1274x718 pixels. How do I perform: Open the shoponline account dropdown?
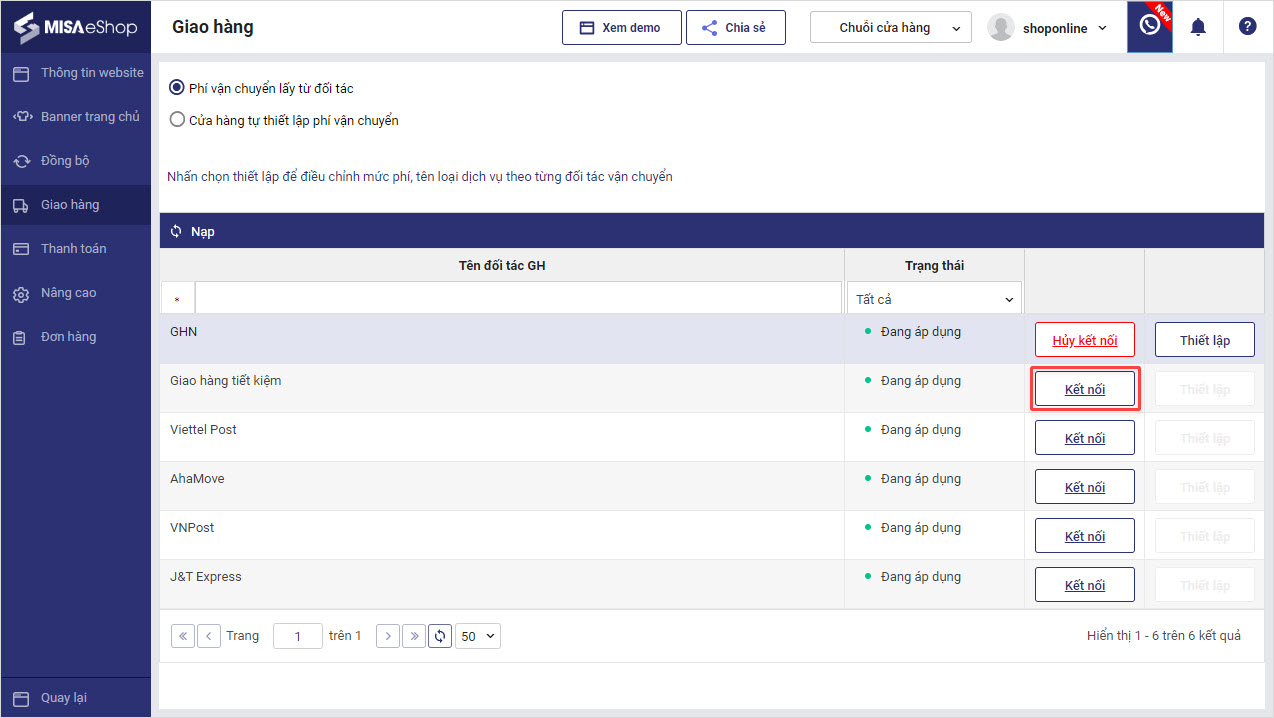tap(1048, 28)
